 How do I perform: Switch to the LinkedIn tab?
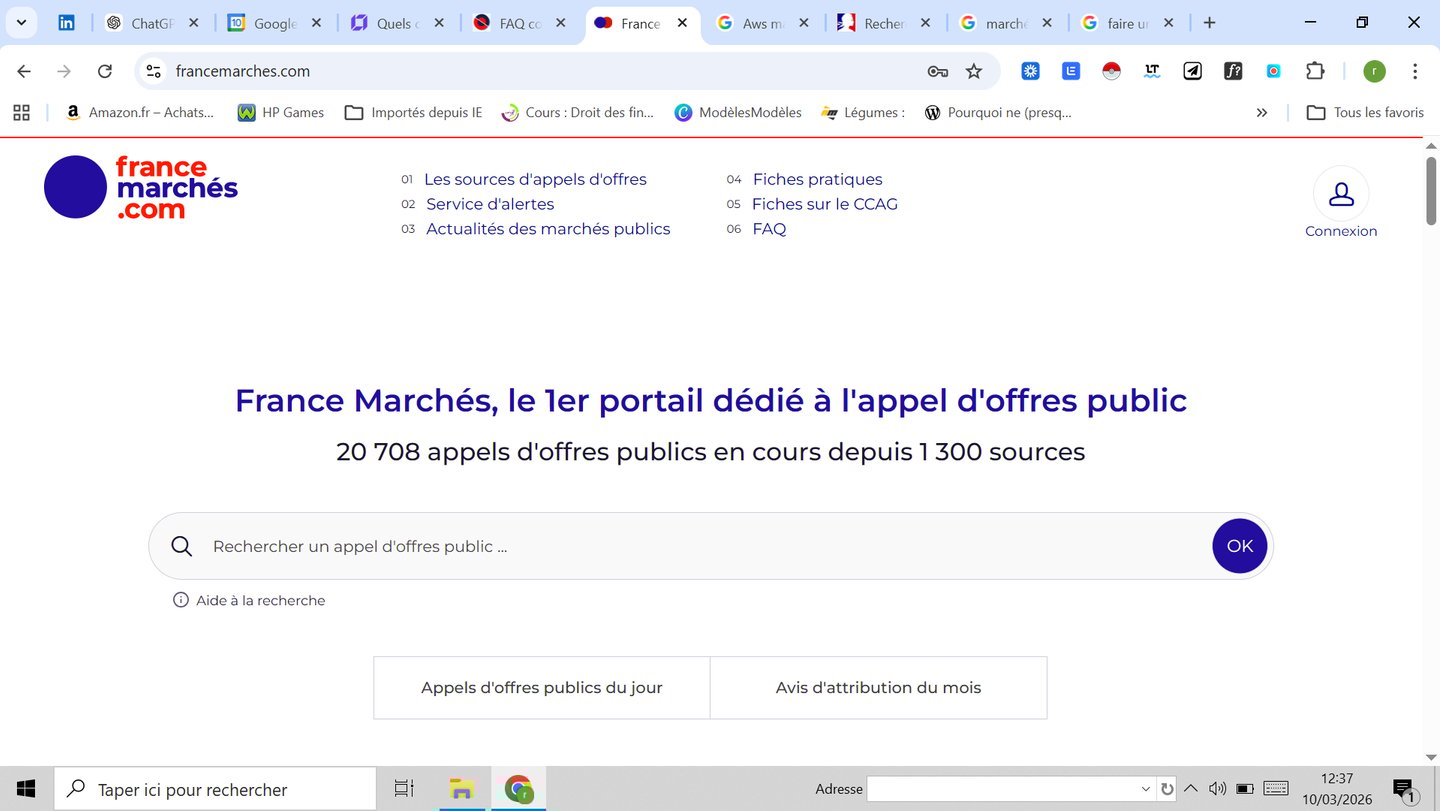coord(67,23)
